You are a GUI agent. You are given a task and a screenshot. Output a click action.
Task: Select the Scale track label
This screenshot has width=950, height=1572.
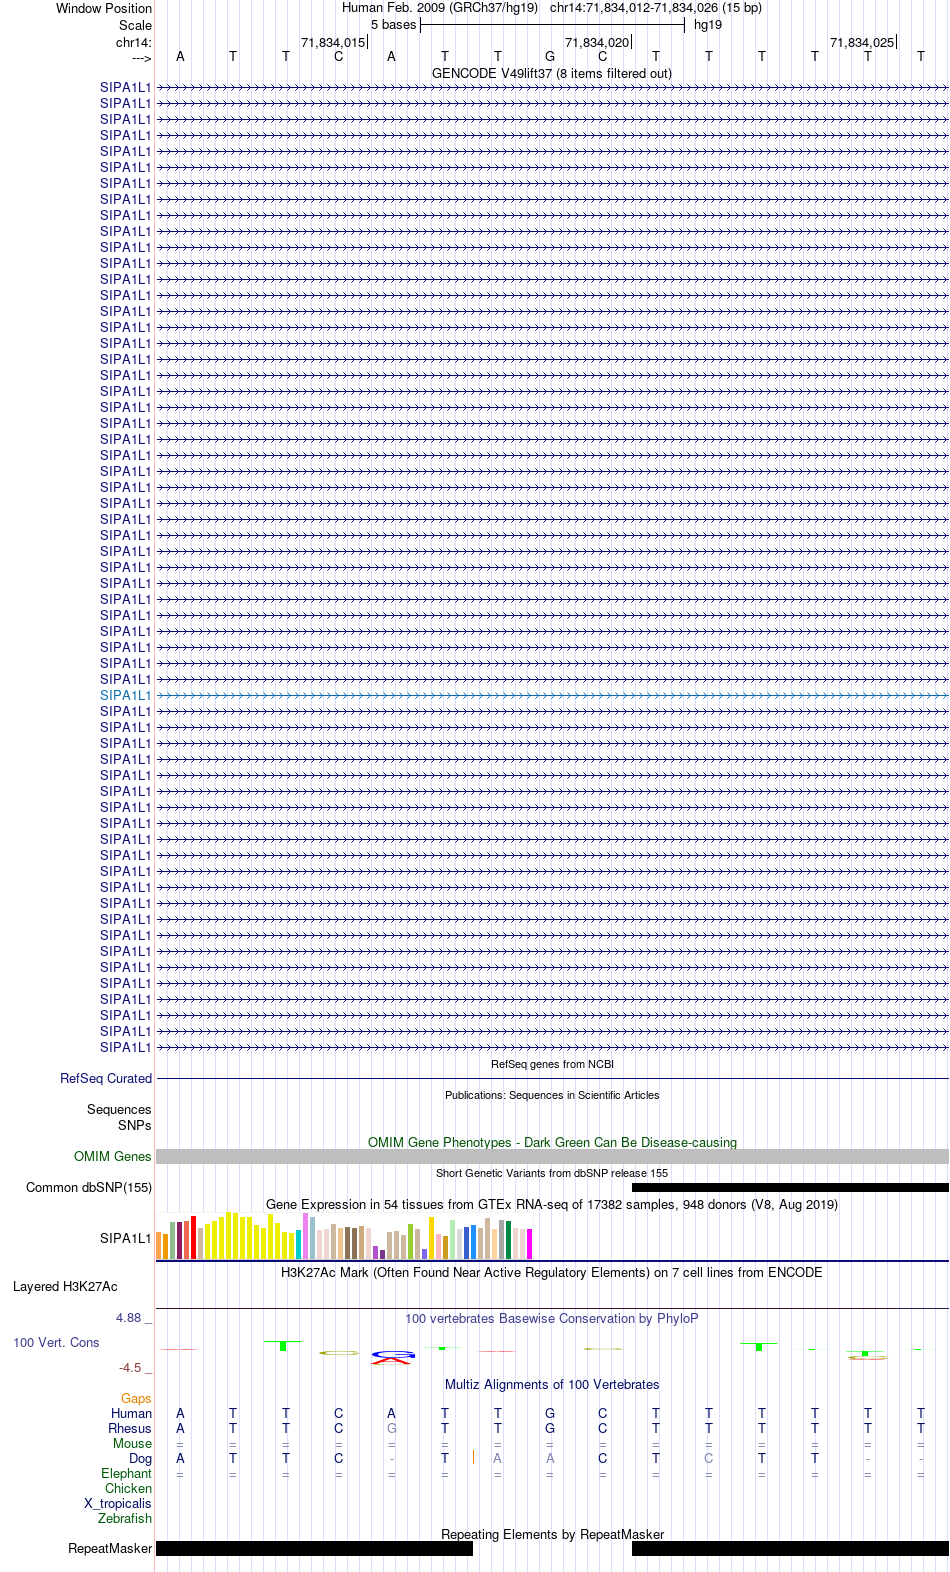tap(135, 25)
